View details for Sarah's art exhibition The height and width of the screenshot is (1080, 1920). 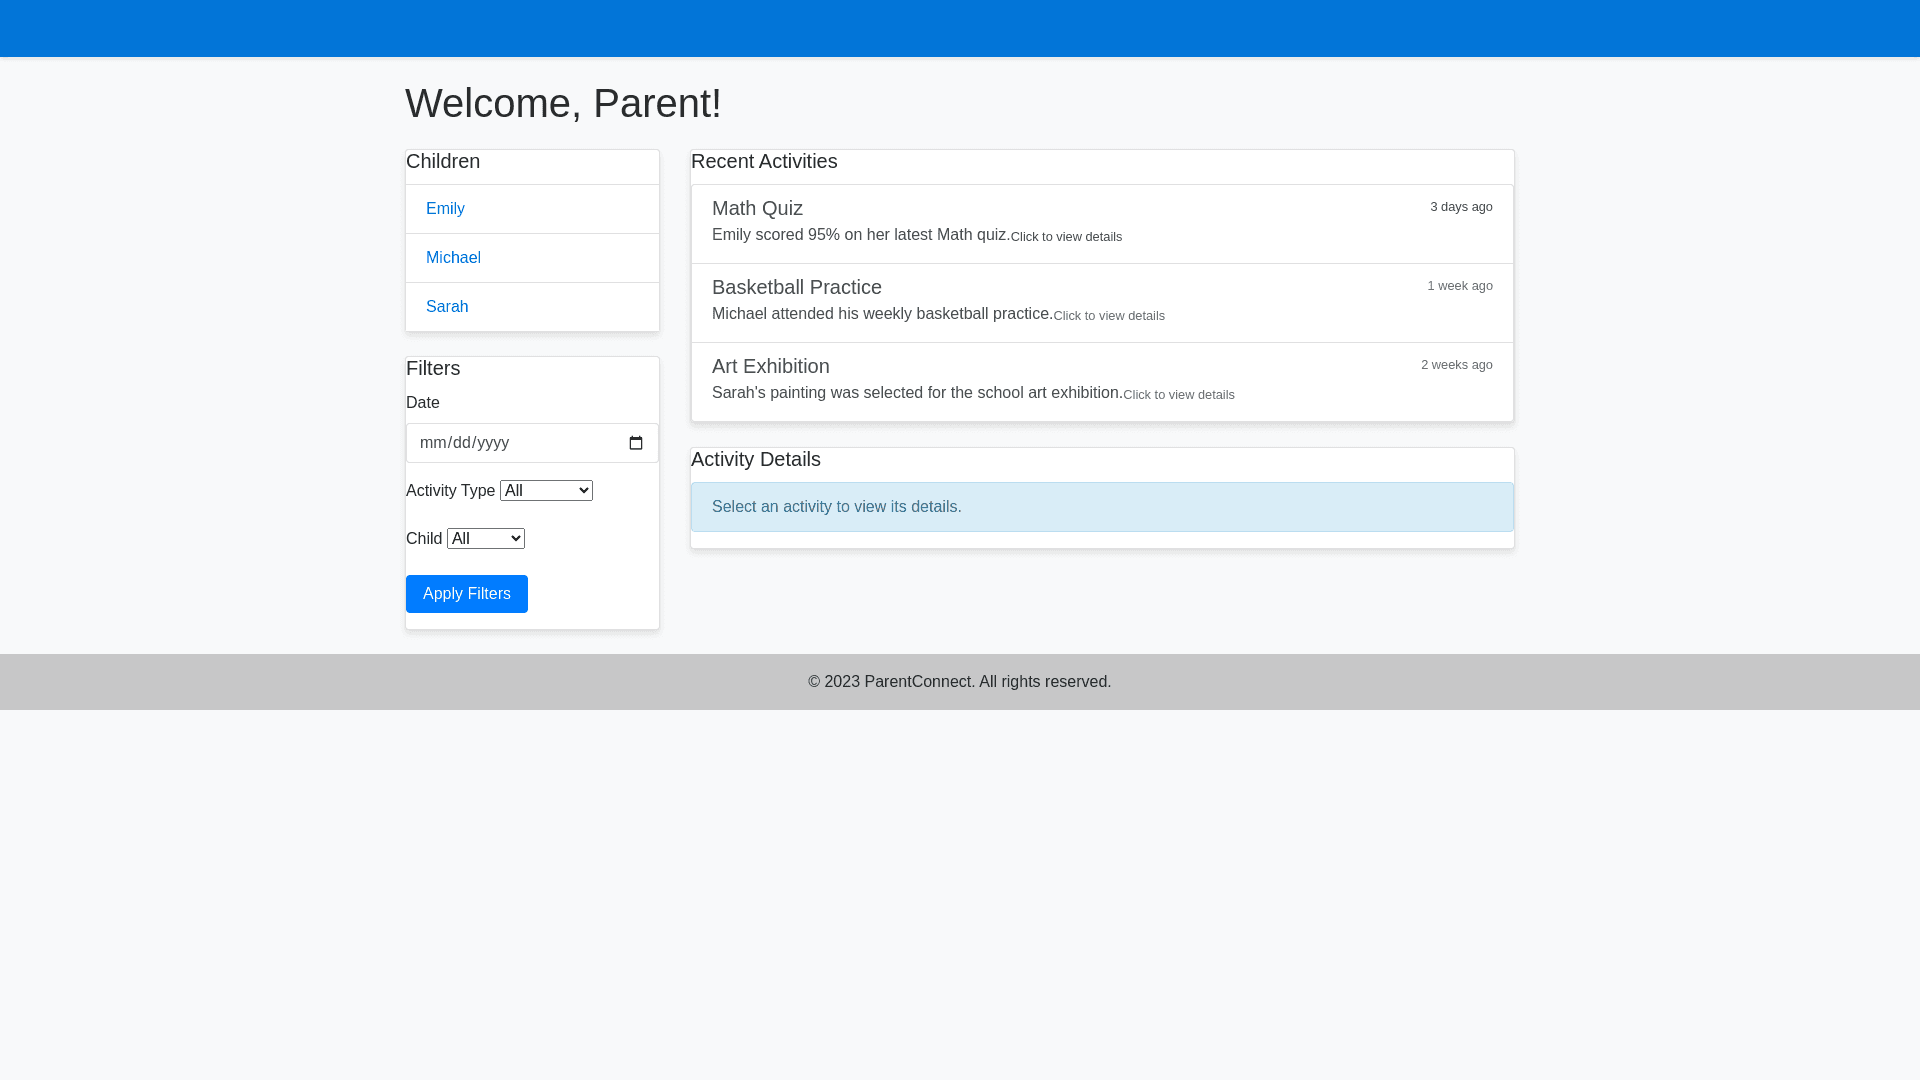[x=1179, y=395]
